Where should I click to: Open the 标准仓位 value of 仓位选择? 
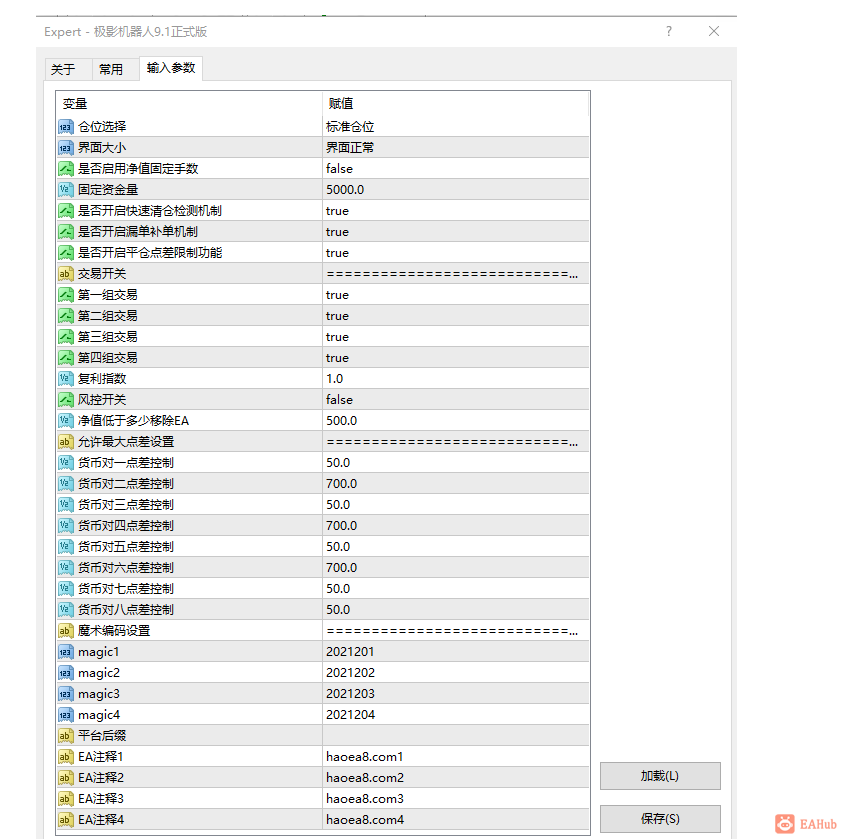pos(456,127)
